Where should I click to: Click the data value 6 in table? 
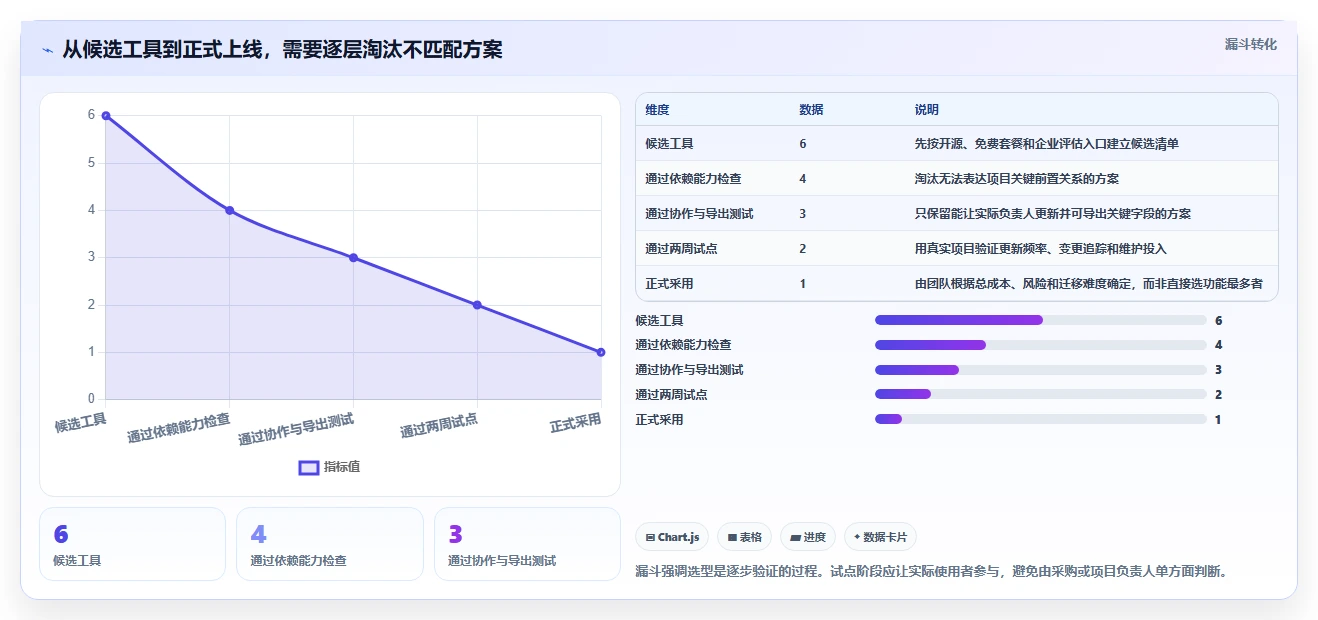[803, 144]
